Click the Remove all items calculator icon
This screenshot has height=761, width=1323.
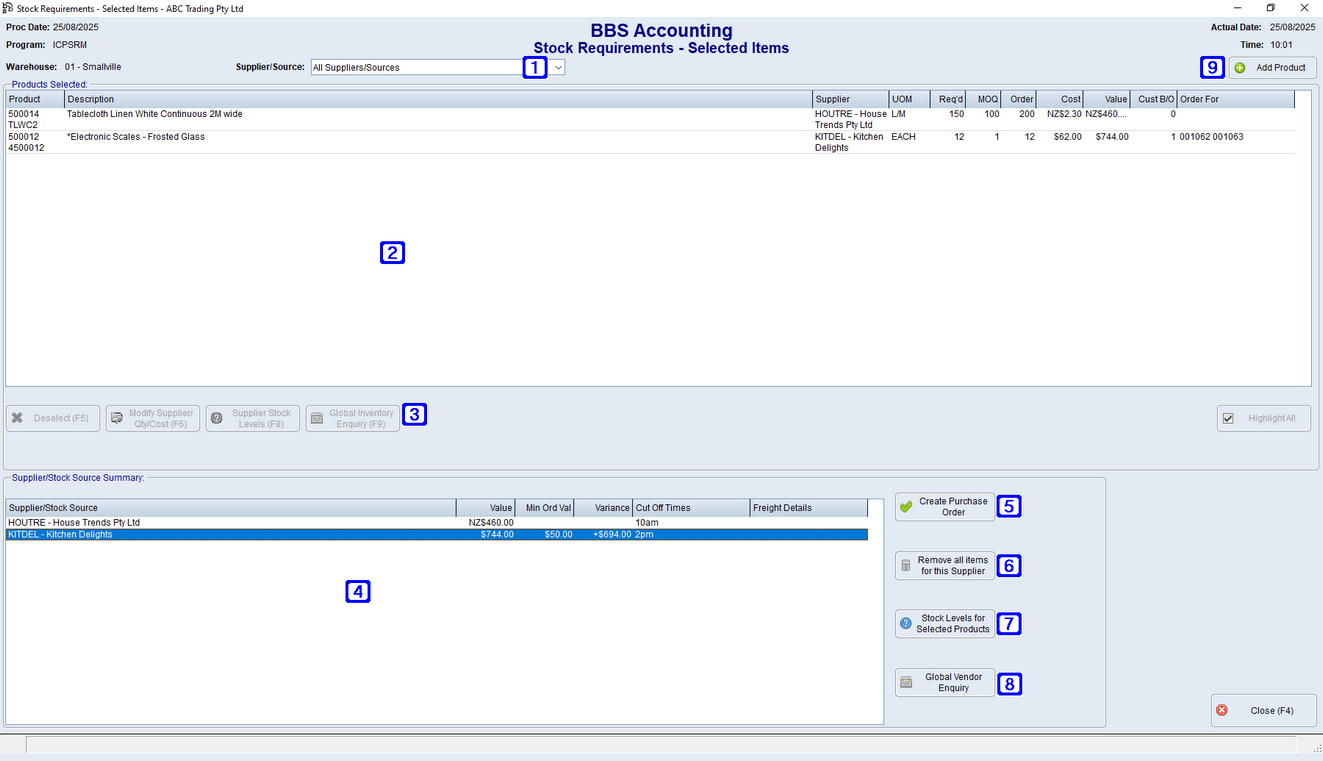pos(904,565)
